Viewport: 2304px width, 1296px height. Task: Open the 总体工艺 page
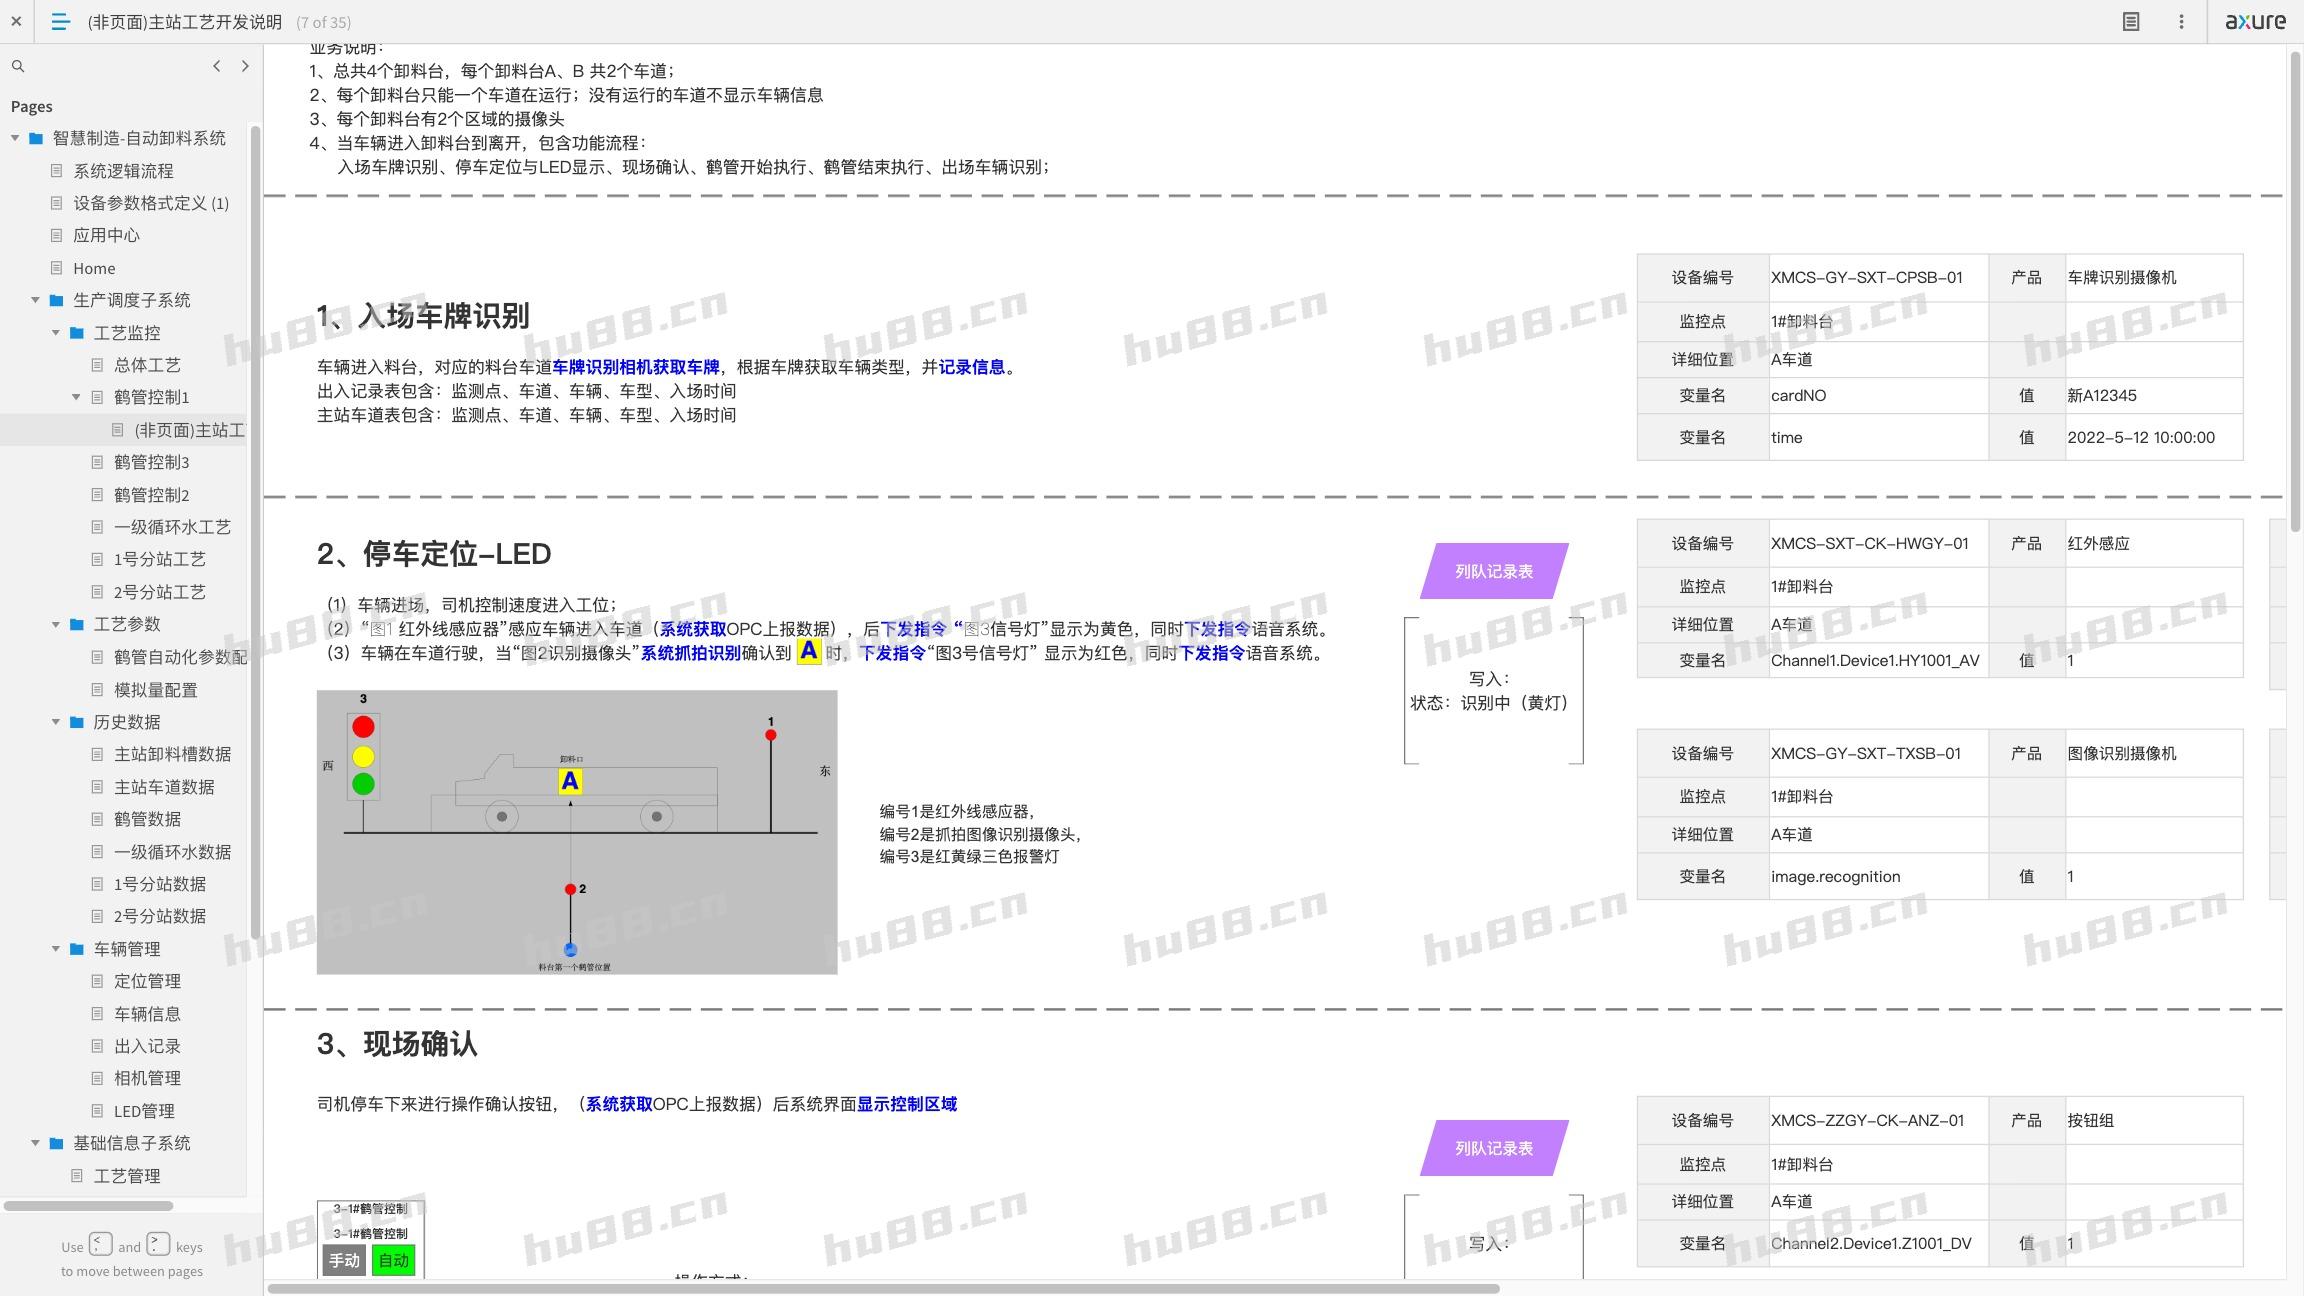(x=147, y=365)
